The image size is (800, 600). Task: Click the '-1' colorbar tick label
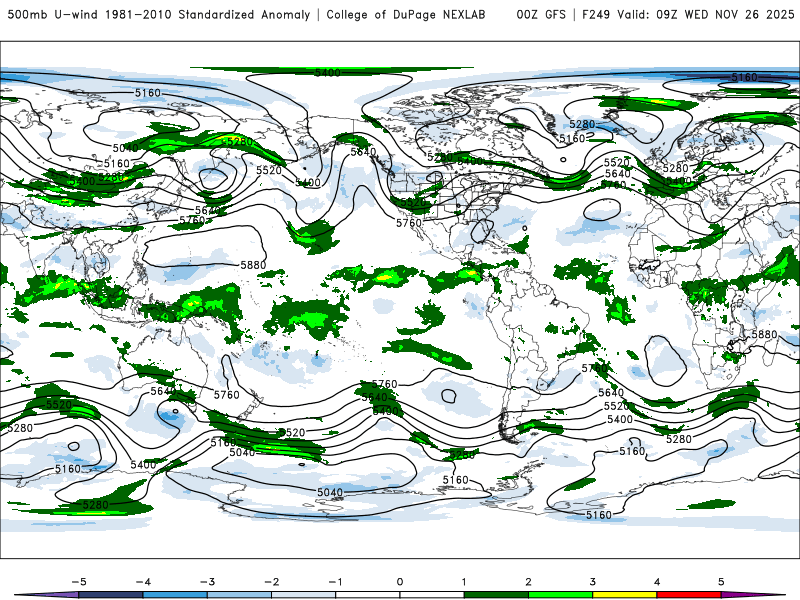coord(335,582)
